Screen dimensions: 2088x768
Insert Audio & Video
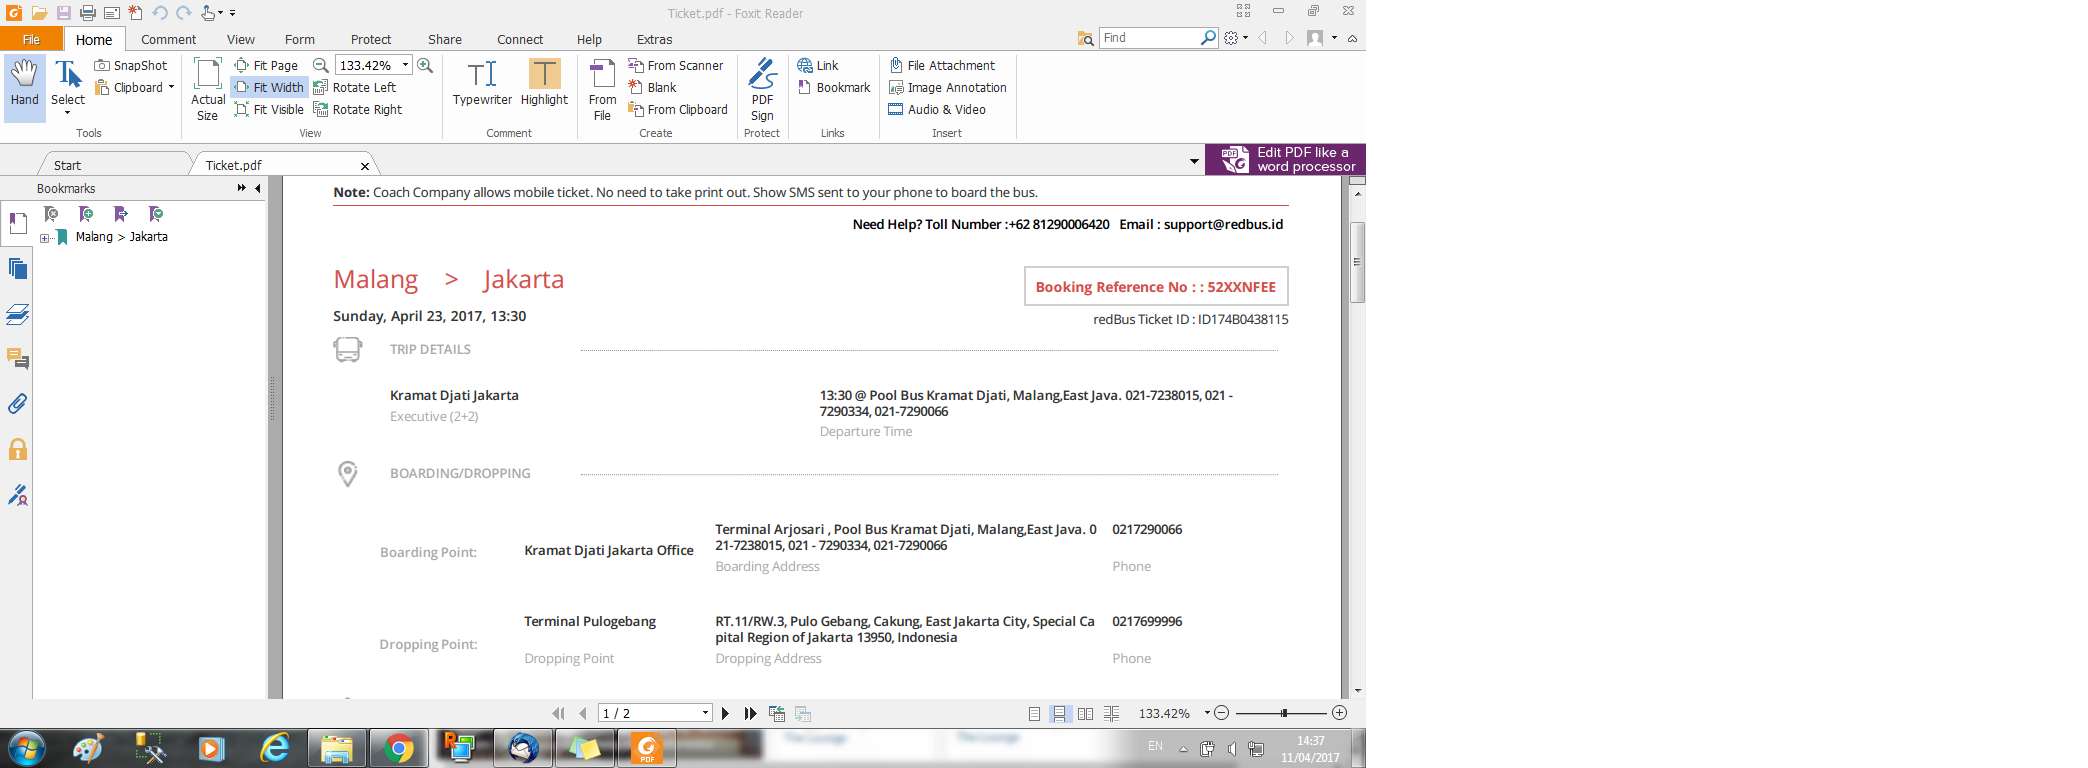pyautogui.click(x=937, y=109)
